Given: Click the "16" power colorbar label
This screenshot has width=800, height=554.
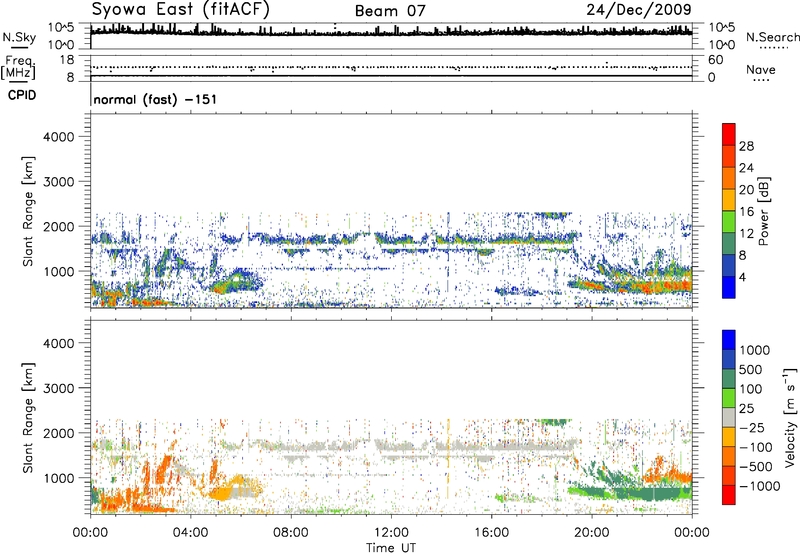Looking at the screenshot, I should (x=746, y=212).
